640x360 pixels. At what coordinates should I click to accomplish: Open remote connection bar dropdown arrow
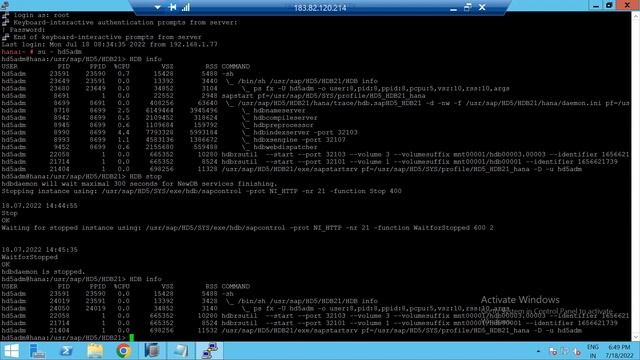coord(158,7)
